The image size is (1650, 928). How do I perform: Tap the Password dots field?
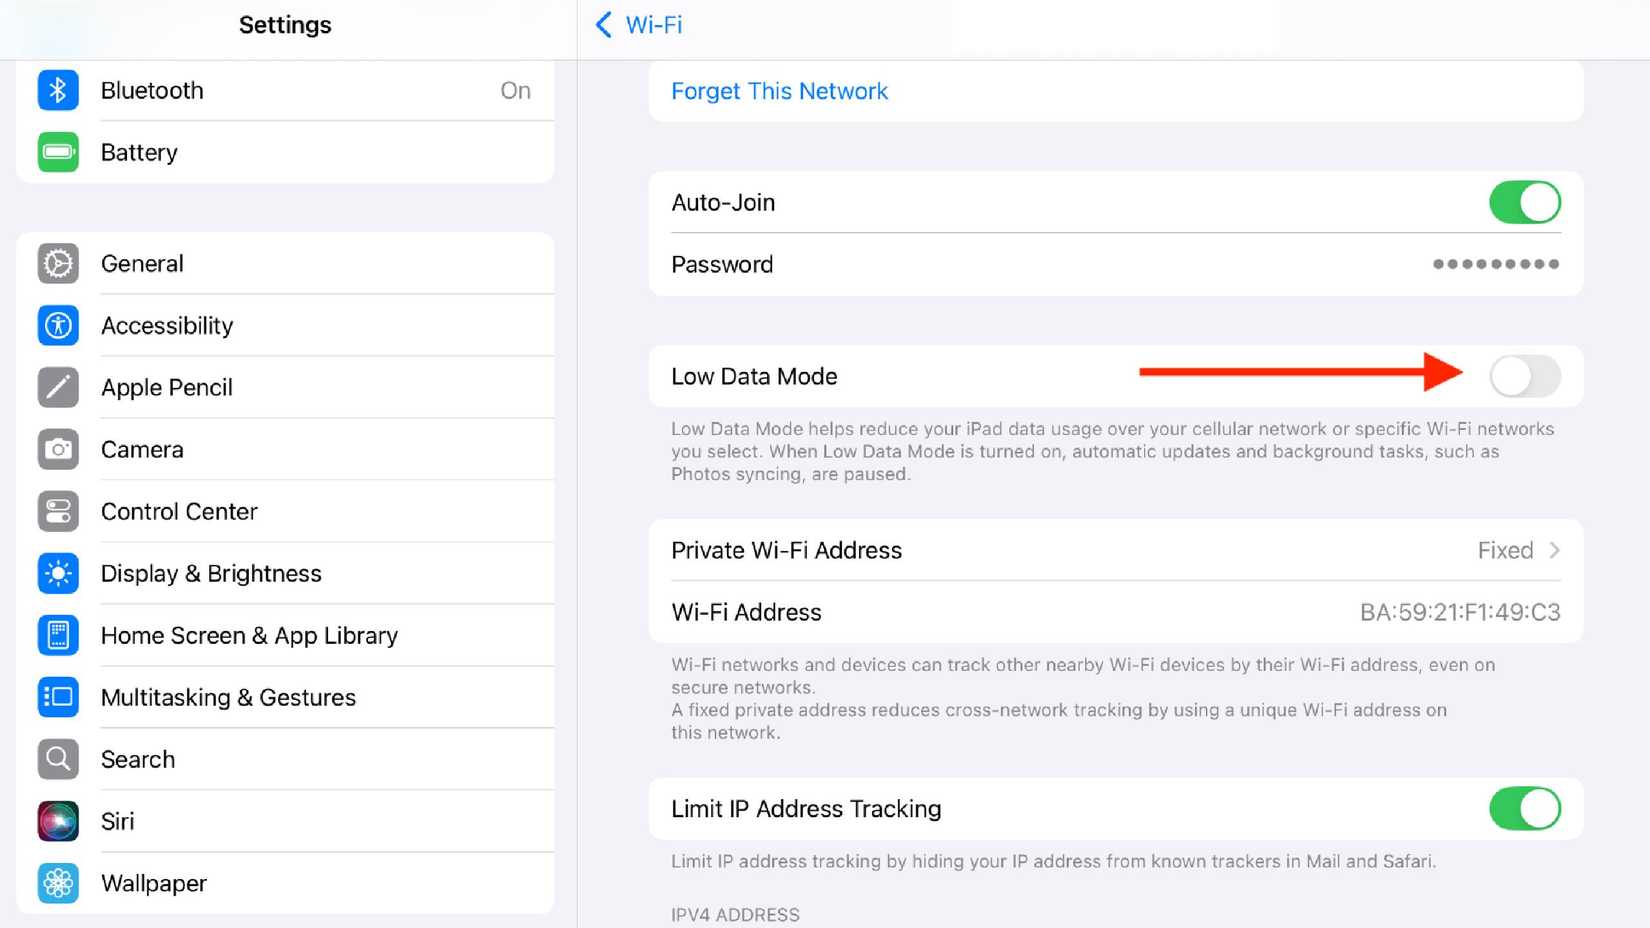coord(1495,264)
